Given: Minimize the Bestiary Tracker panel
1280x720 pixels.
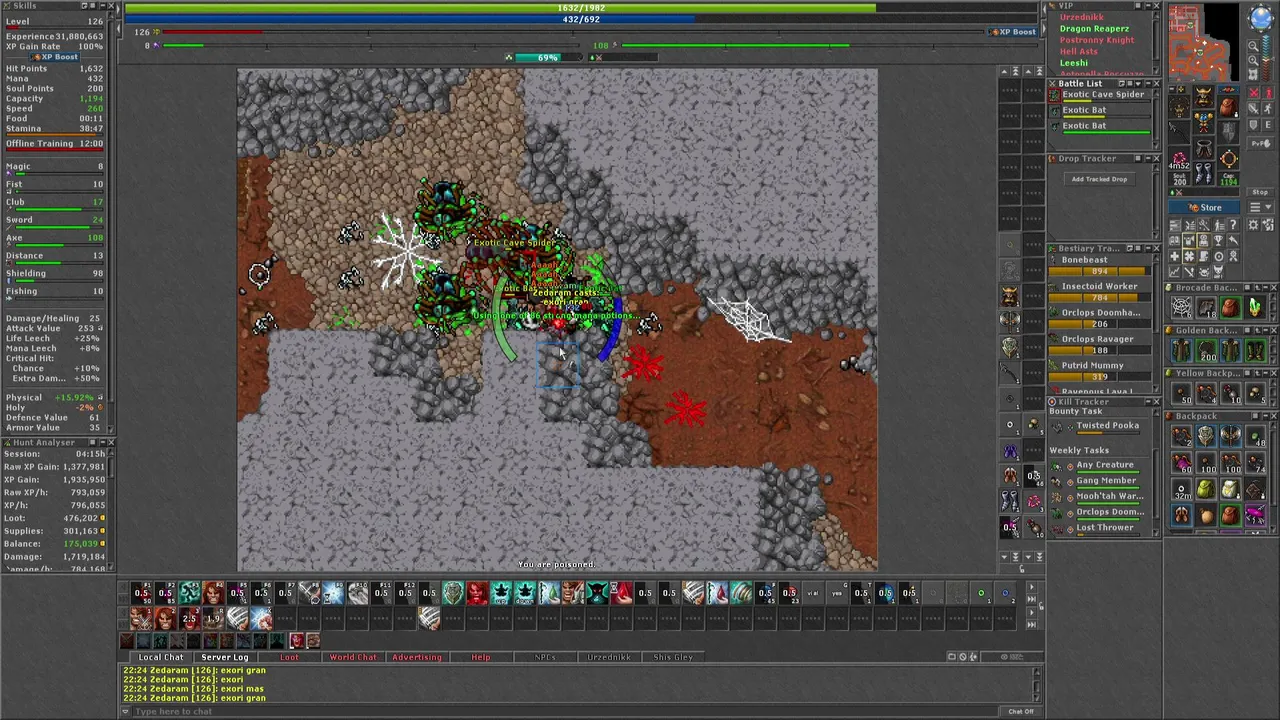Looking at the screenshot, I should pos(1148,248).
